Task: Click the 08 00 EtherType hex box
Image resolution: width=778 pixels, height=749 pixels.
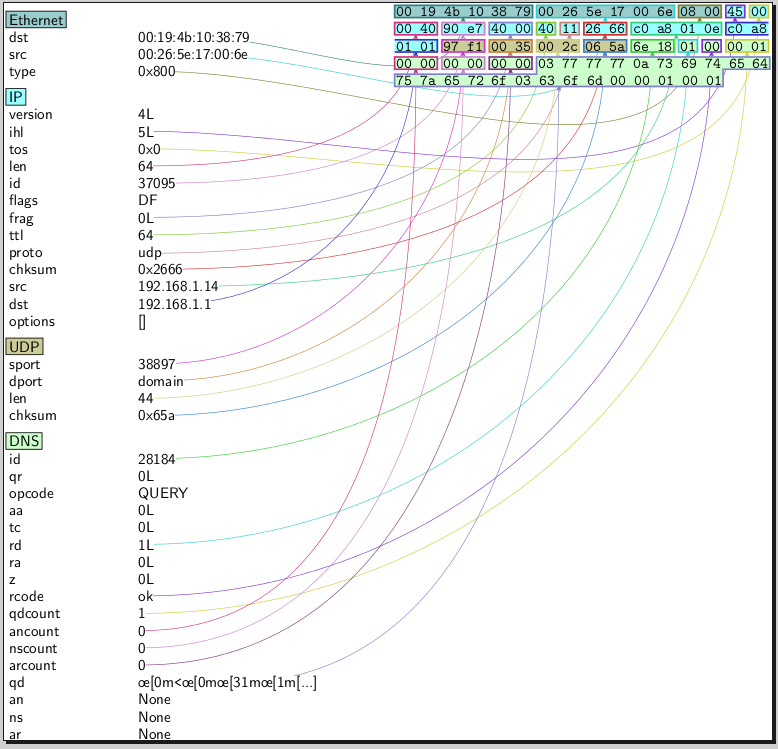Action: point(697,11)
